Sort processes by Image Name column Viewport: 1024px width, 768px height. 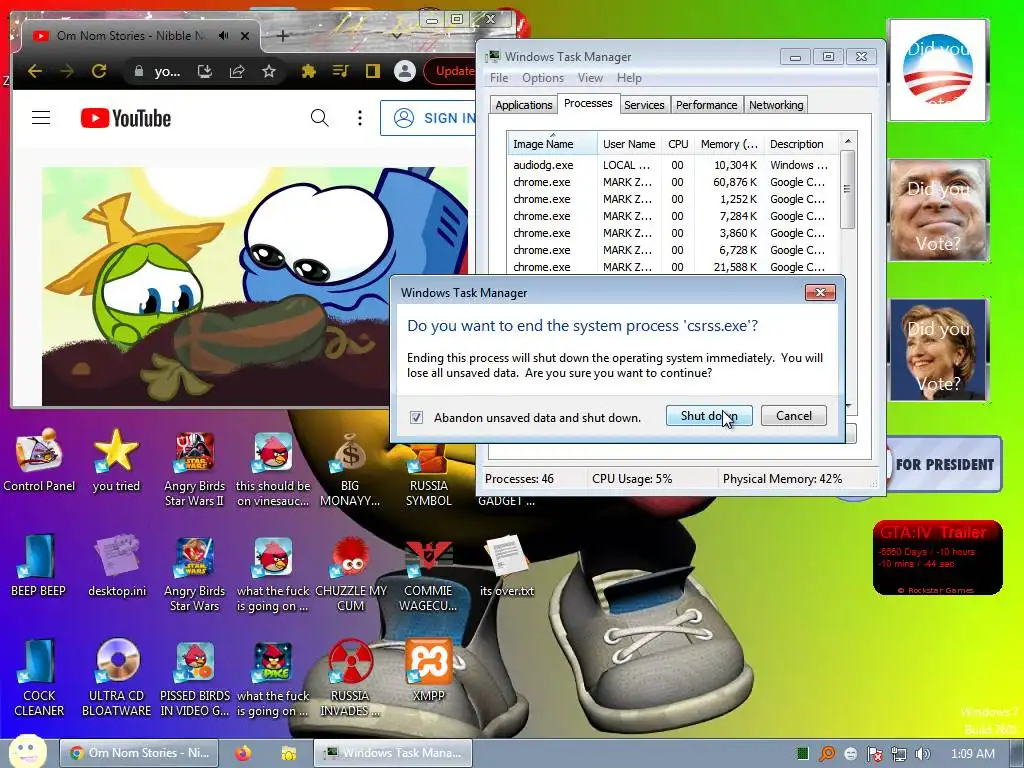[552, 144]
